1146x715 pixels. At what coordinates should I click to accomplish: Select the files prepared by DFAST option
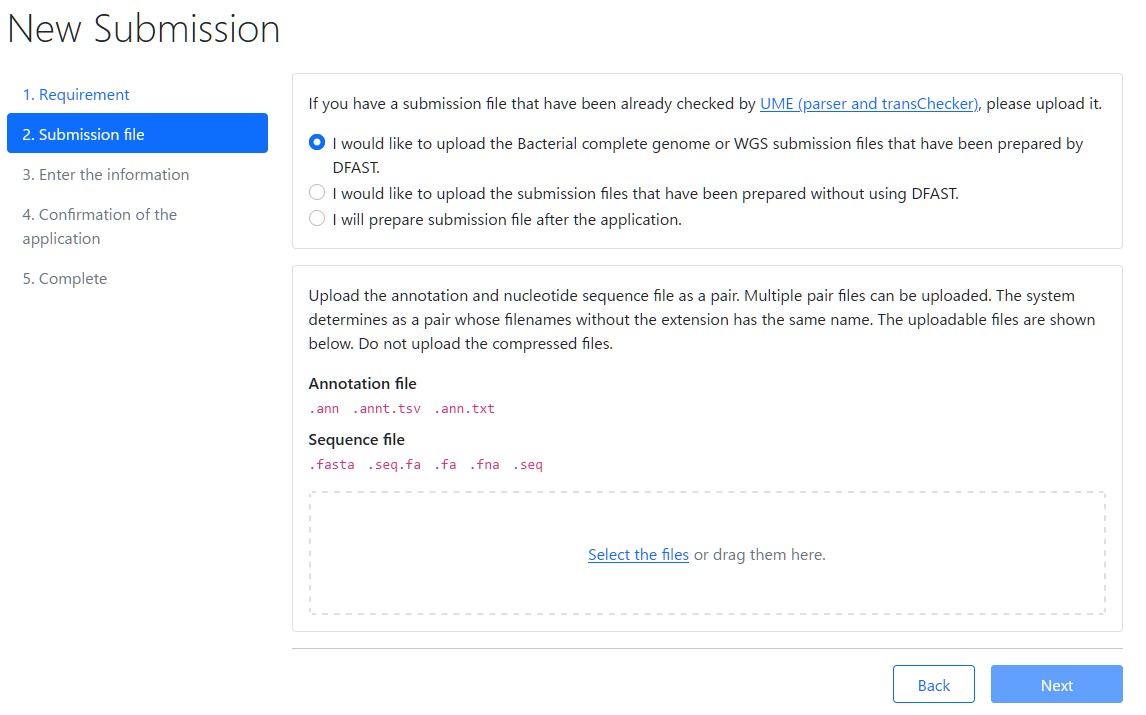(317, 143)
